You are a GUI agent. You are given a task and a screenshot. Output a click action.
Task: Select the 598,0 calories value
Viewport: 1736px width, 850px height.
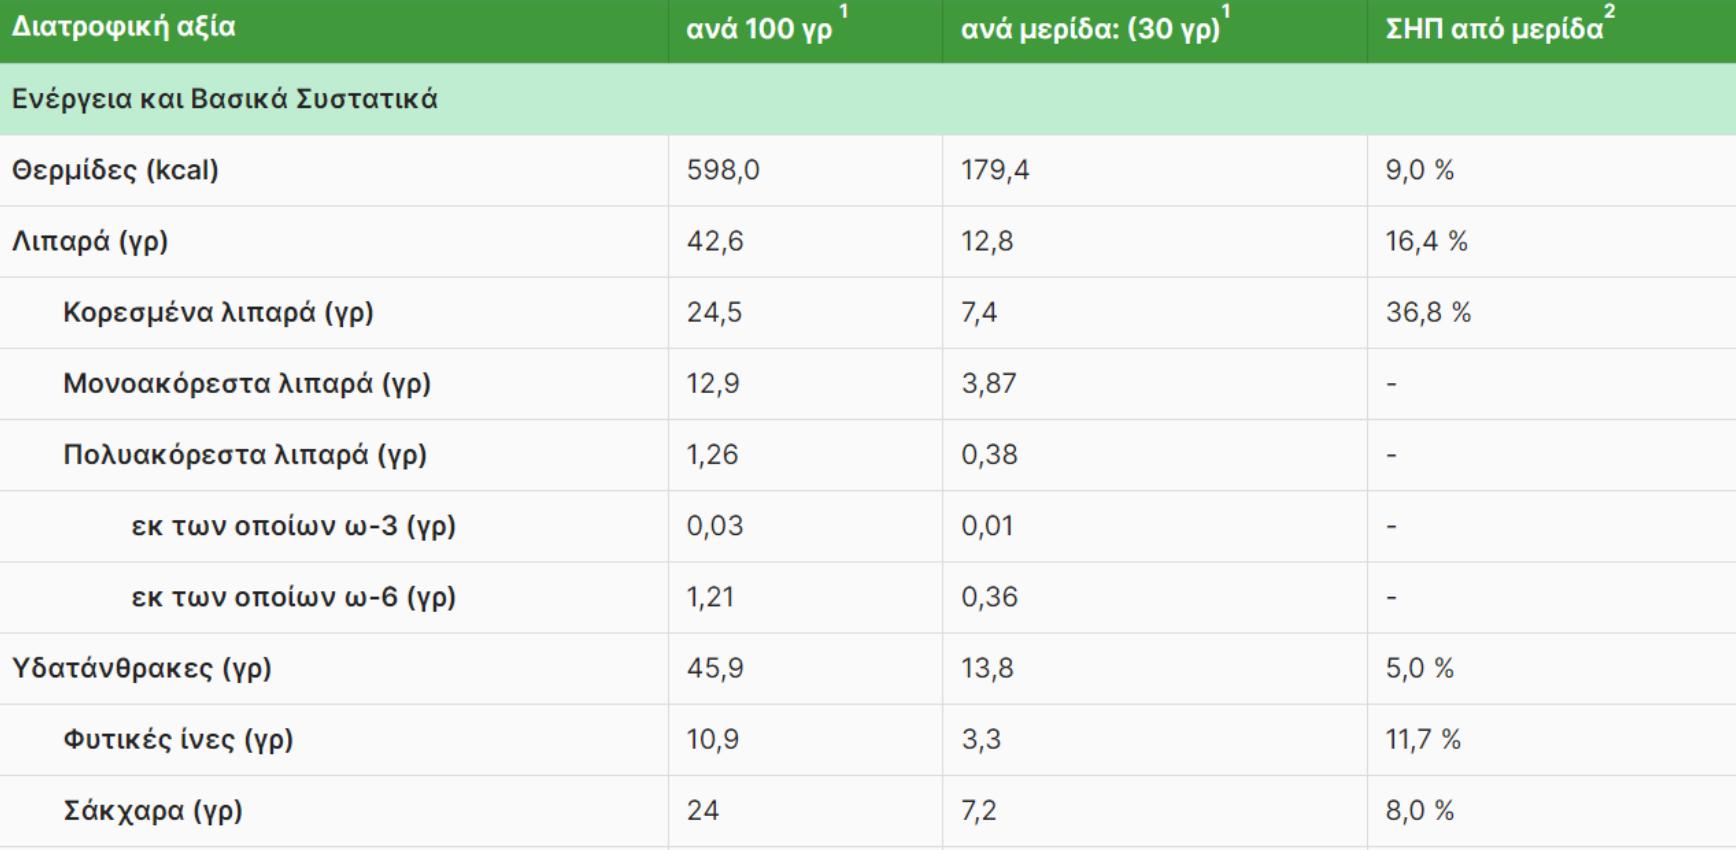pyautogui.click(x=723, y=170)
